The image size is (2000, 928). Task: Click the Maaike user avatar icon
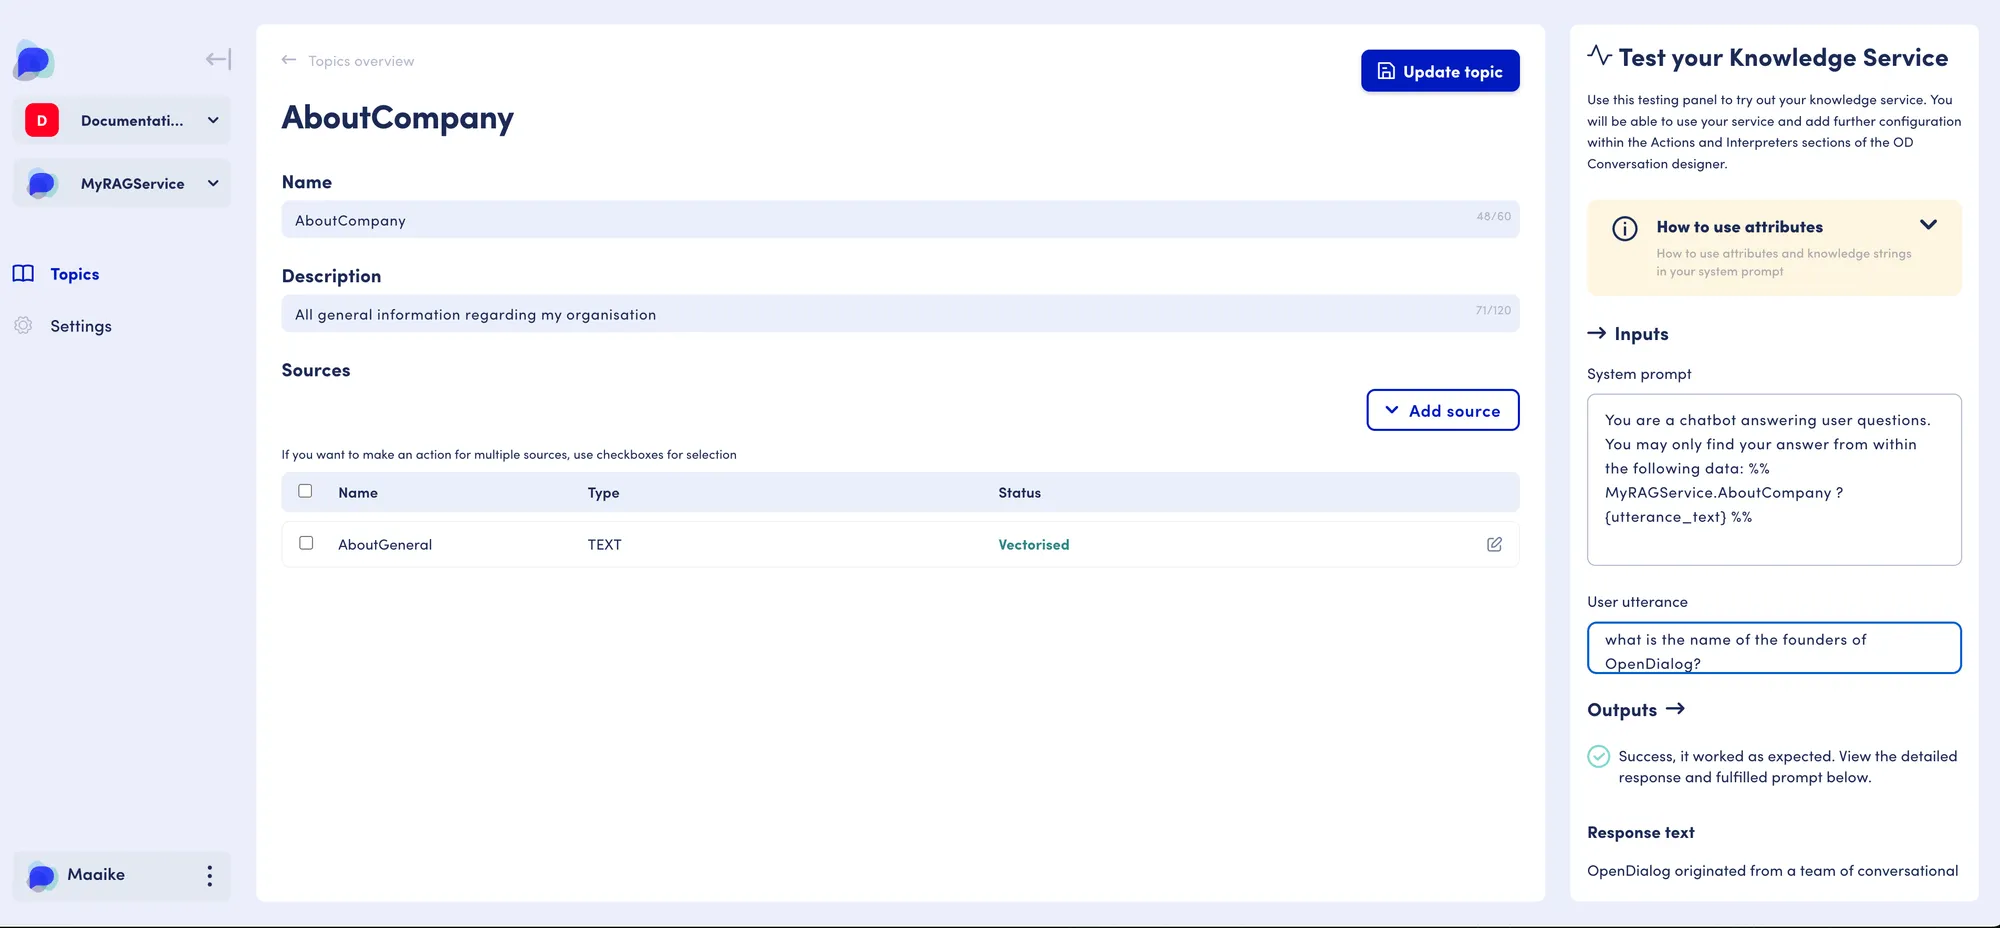tap(42, 876)
